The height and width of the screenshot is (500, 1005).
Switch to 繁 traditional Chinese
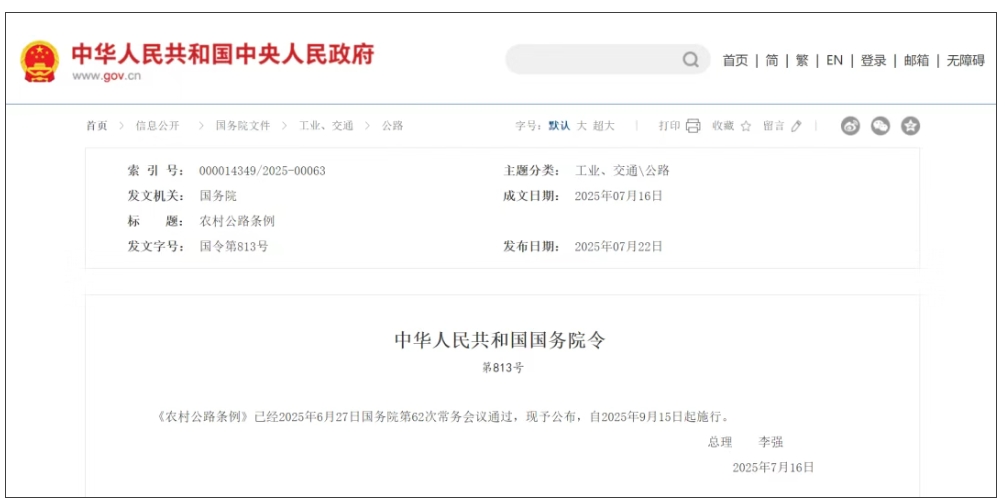point(802,61)
